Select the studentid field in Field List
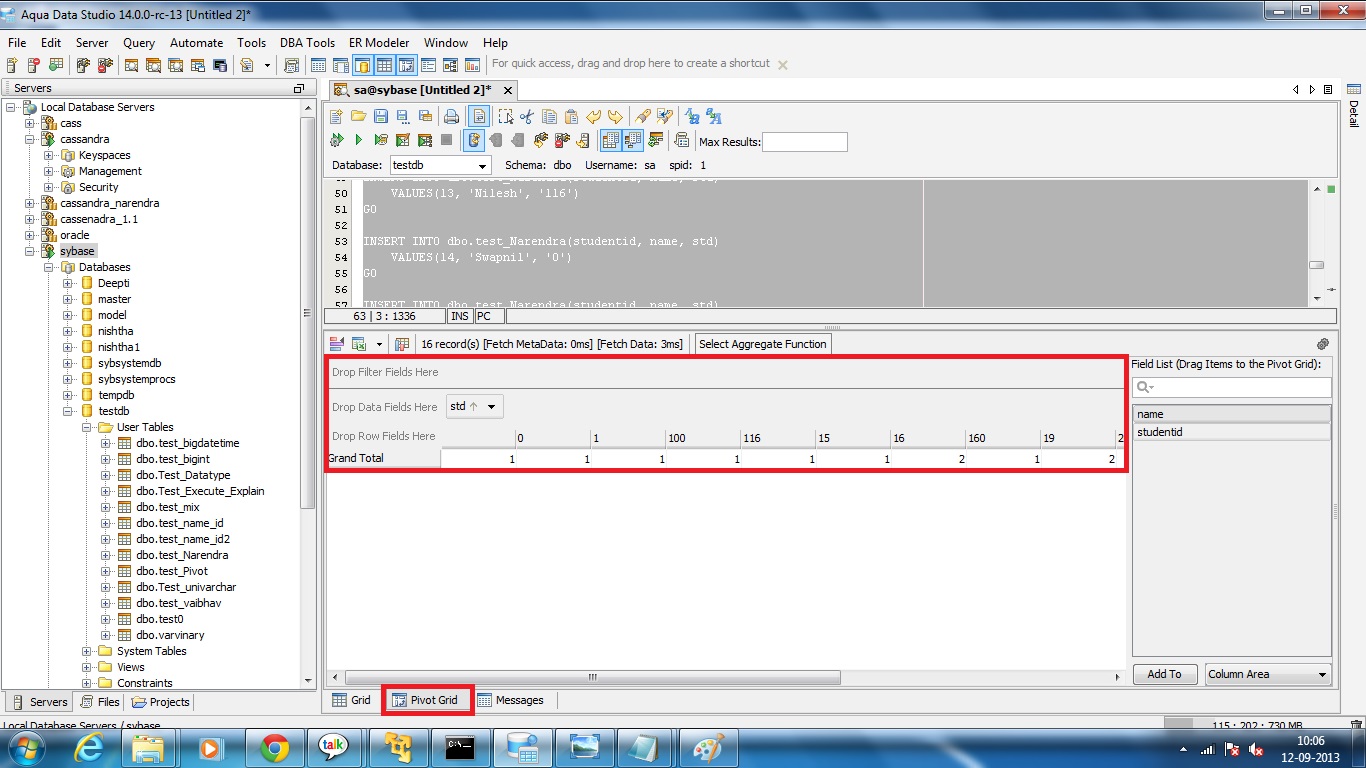The image size is (1366, 768). (x=1232, y=432)
